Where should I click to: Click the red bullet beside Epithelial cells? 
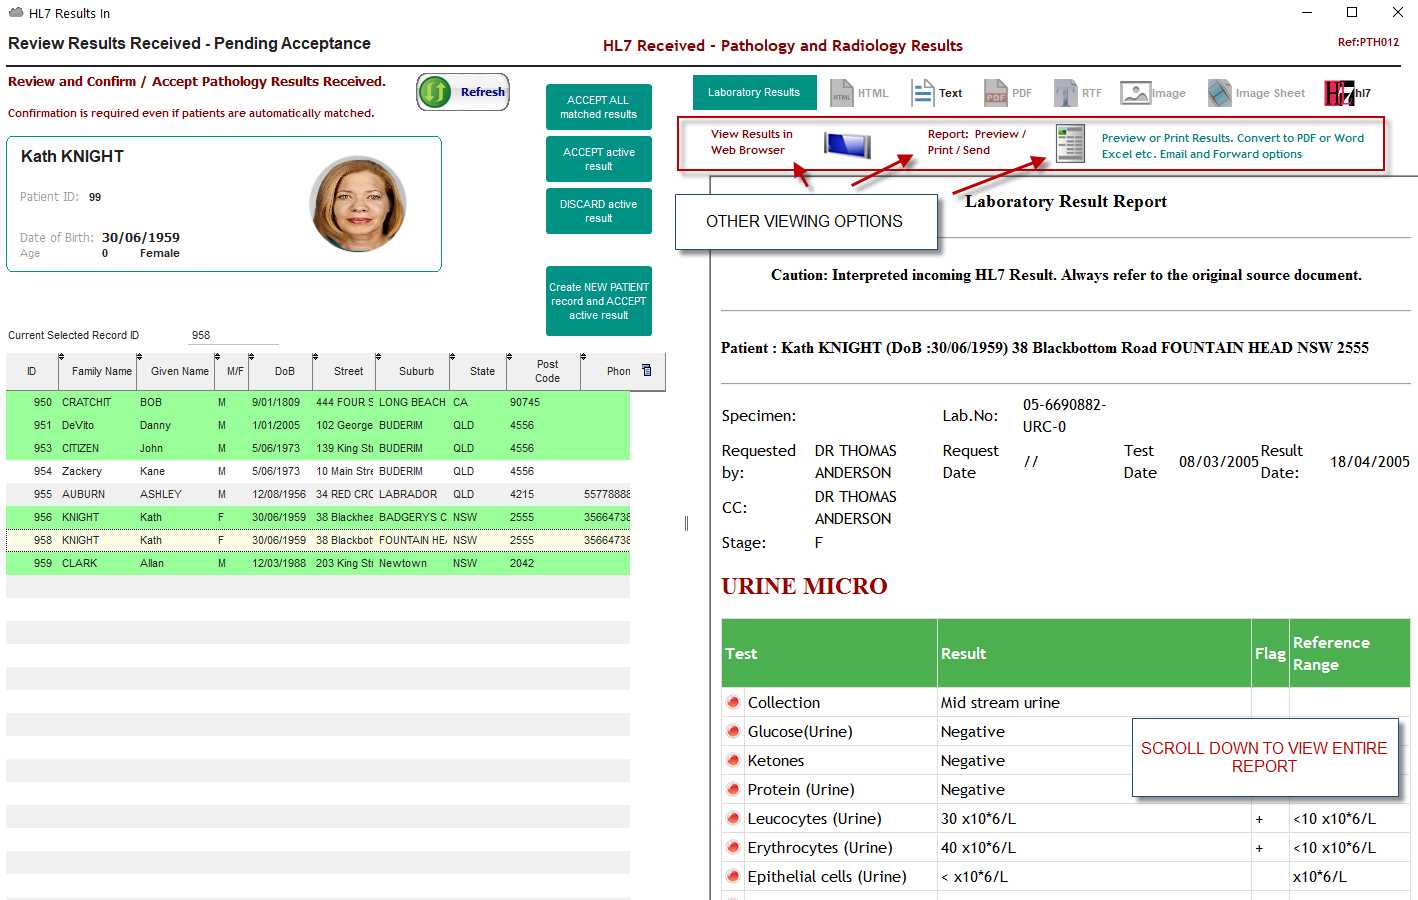pos(733,876)
